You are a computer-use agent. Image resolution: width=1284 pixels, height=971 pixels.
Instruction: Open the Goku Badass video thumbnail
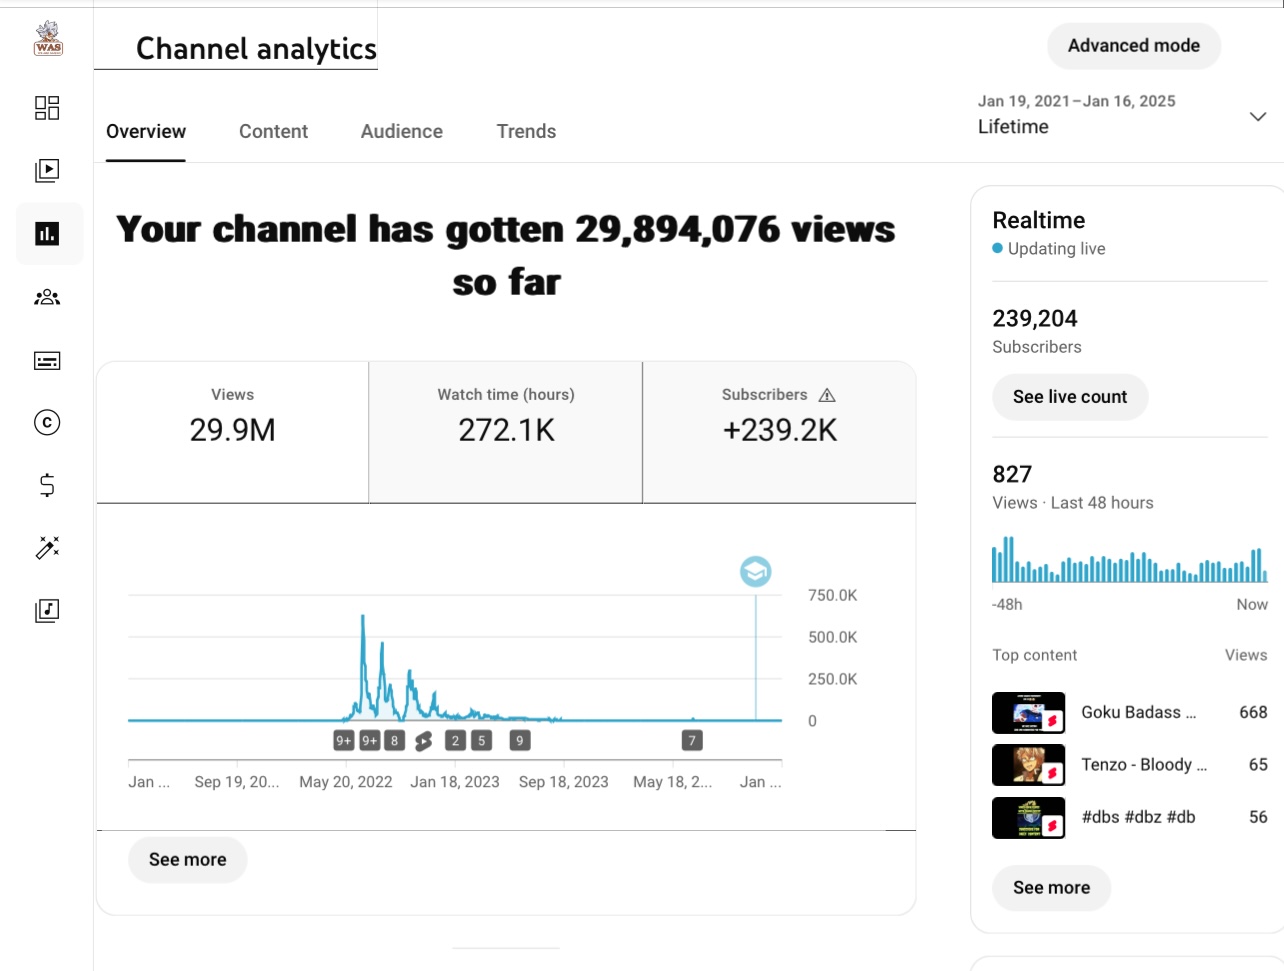(1028, 713)
